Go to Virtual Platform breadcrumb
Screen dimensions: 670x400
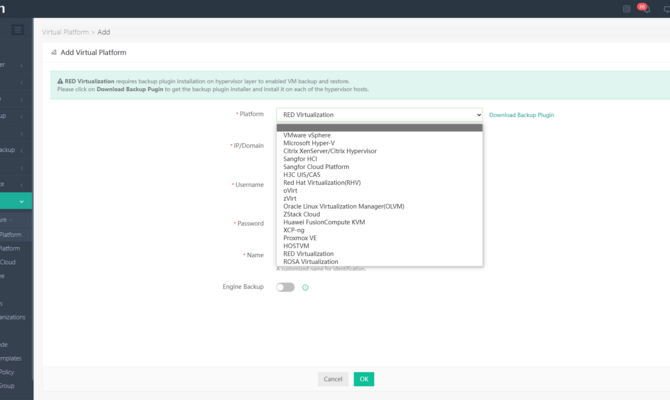pyautogui.click(x=65, y=32)
